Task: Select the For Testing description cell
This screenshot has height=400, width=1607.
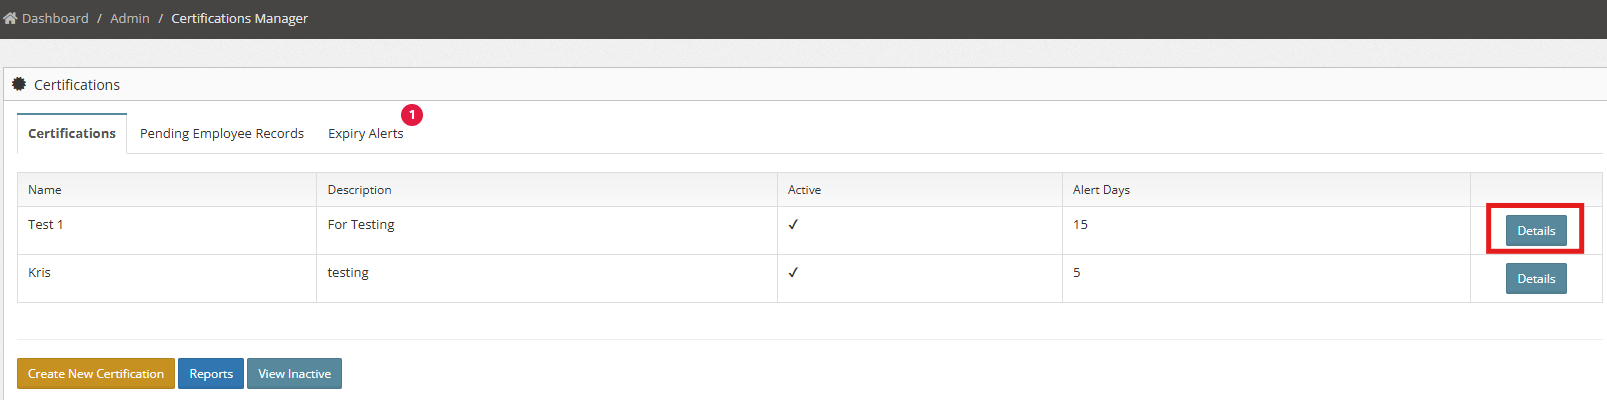Action: (x=547, y=230)
